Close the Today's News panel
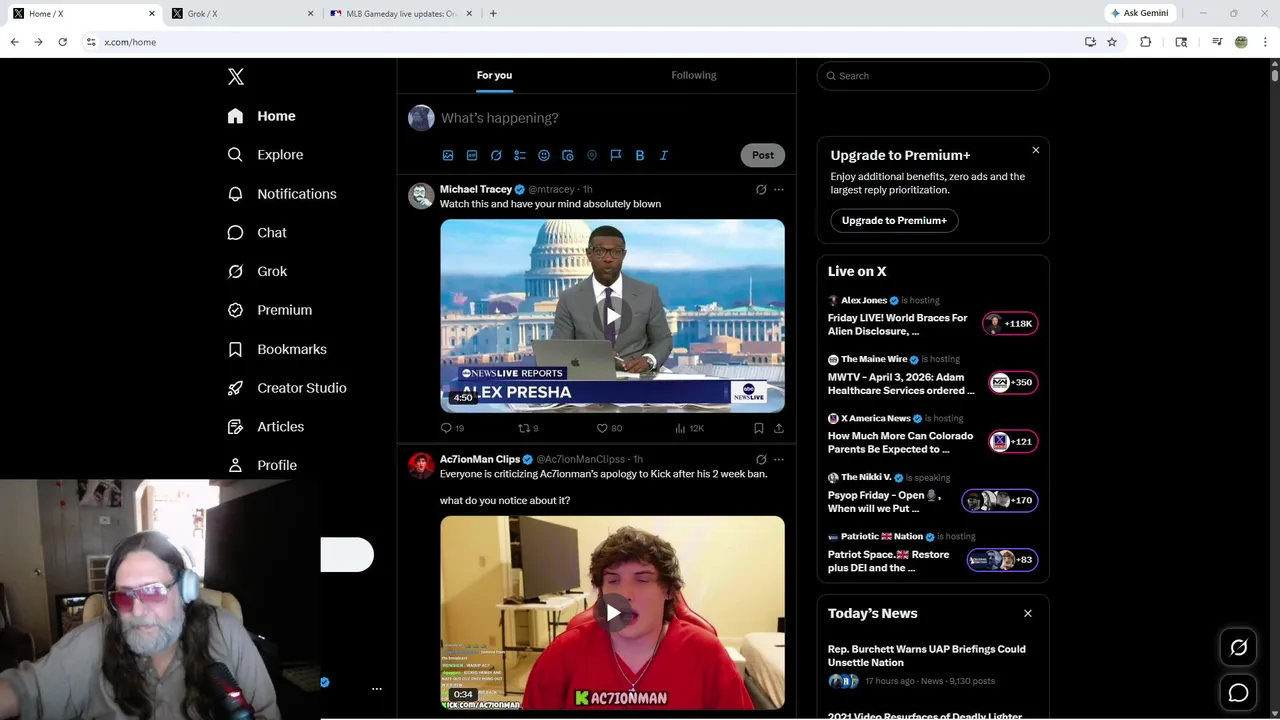 (1027, 613)
